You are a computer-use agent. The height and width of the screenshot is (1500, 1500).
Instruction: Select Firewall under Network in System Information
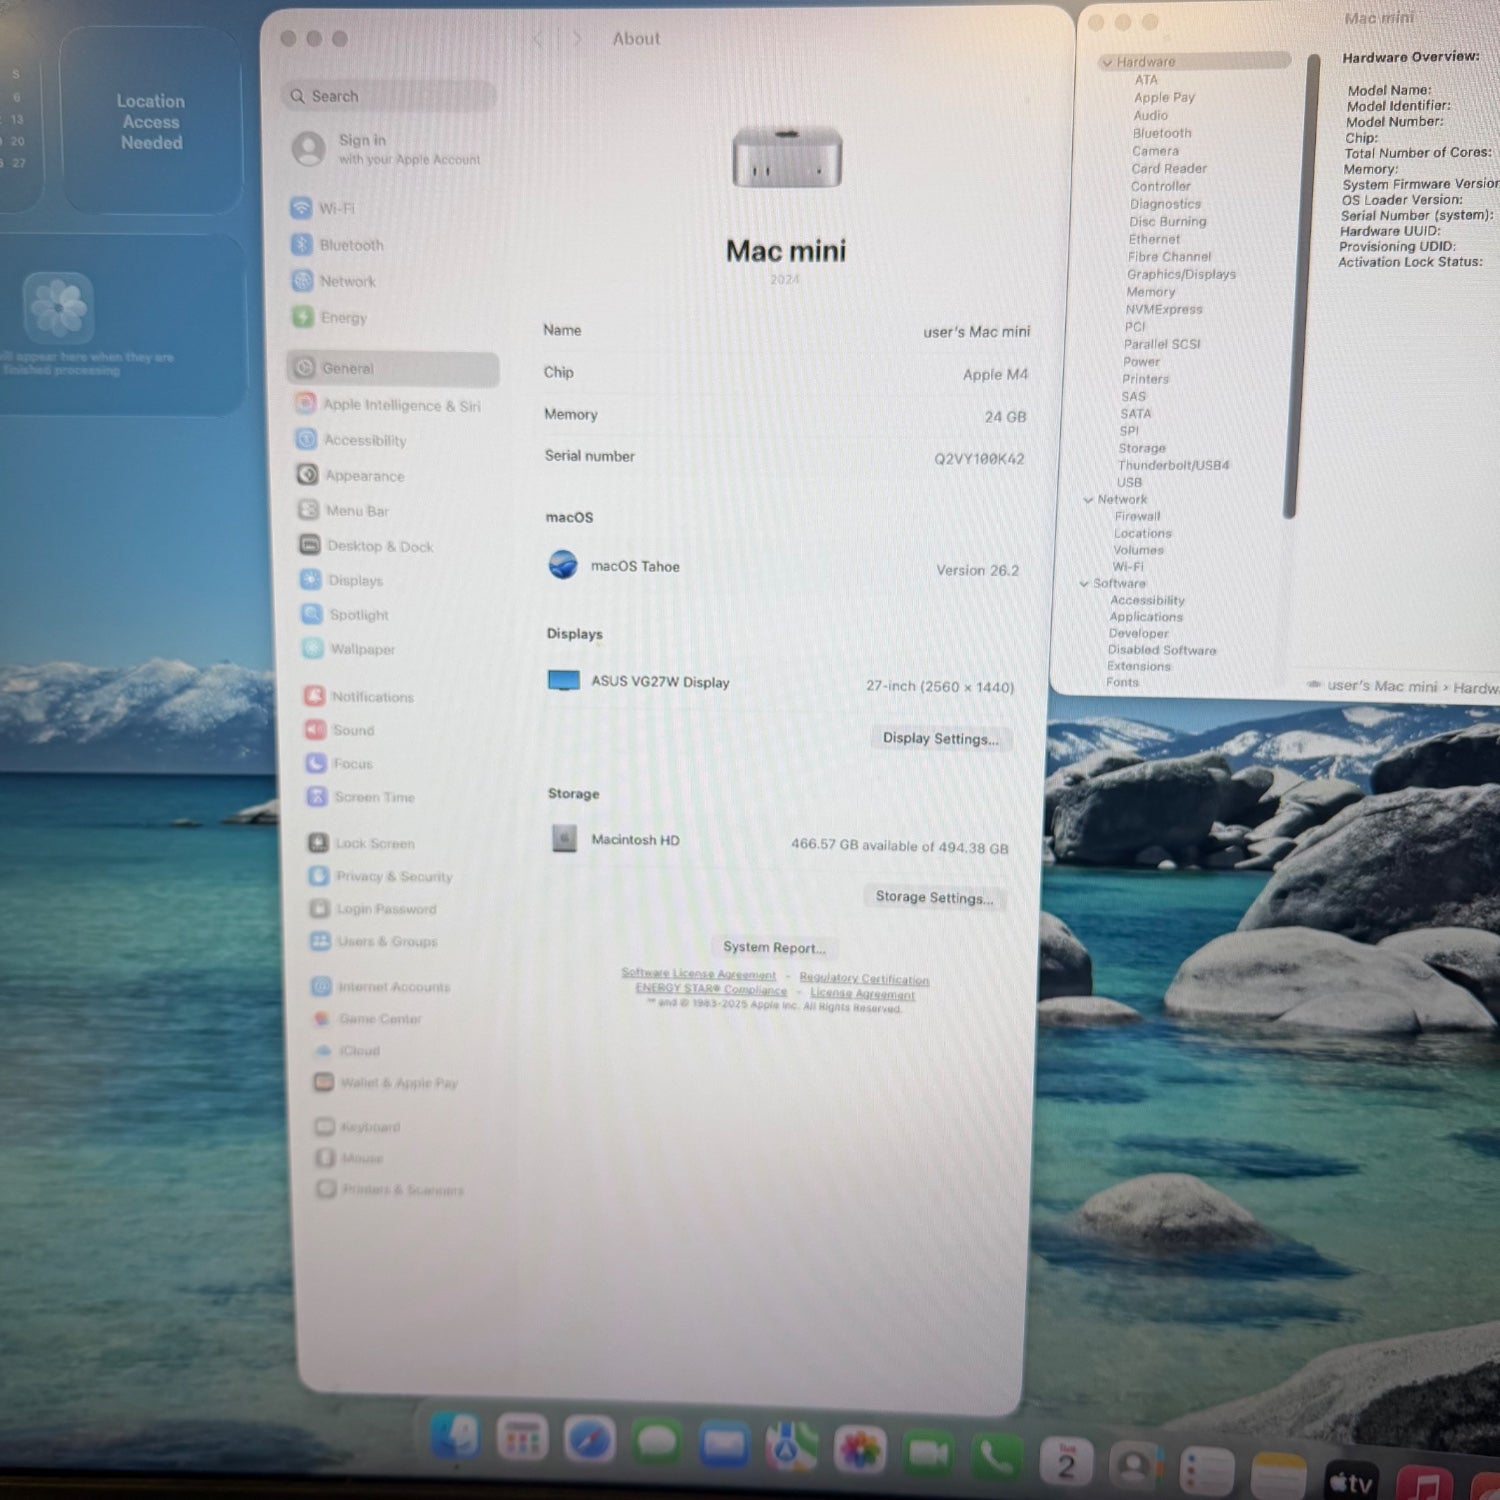pos(1137,516)
